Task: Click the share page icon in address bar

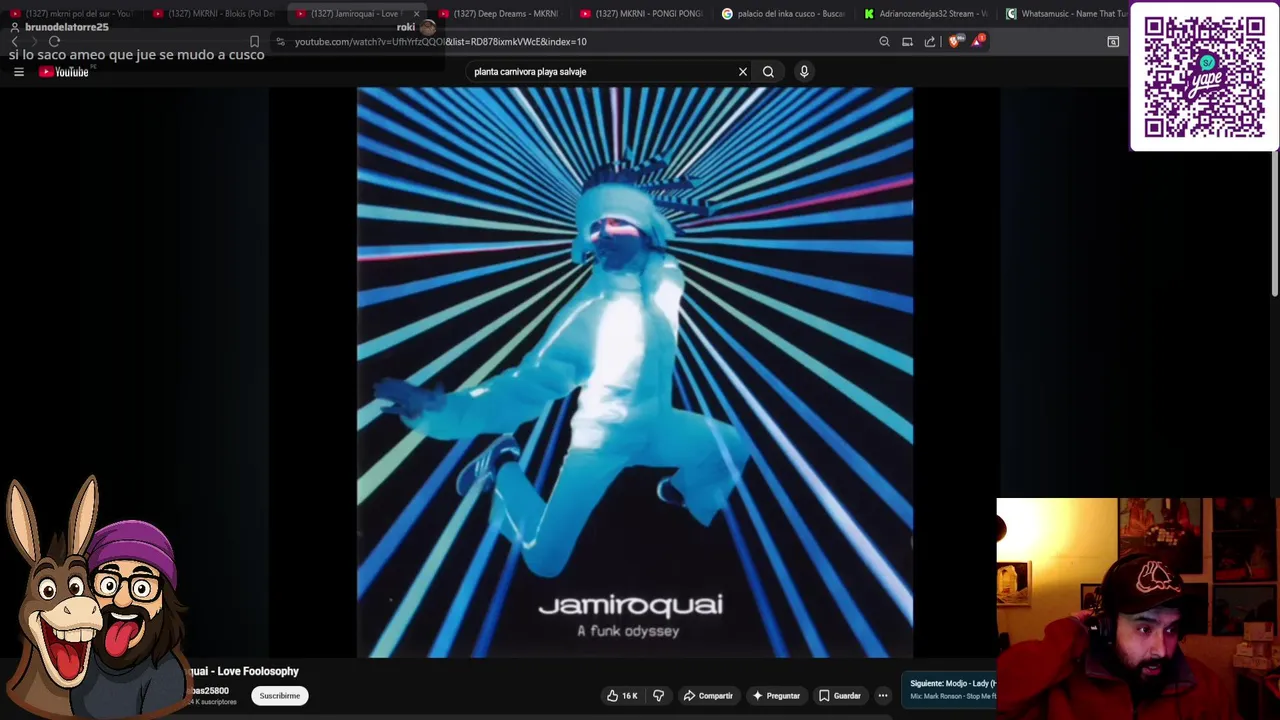Action: point(930,42)
